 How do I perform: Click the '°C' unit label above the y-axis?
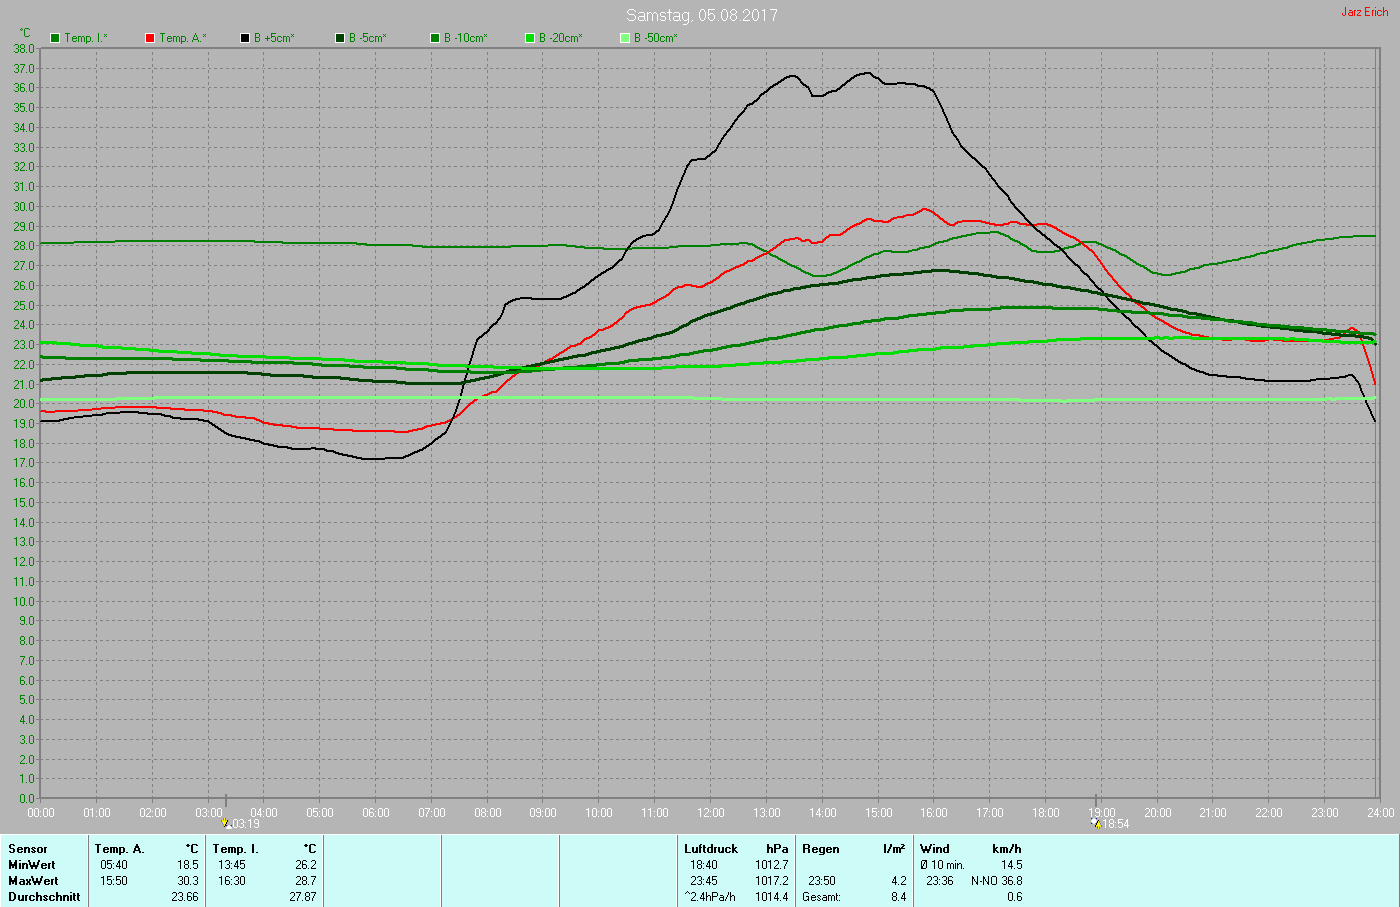coord(25,33)
